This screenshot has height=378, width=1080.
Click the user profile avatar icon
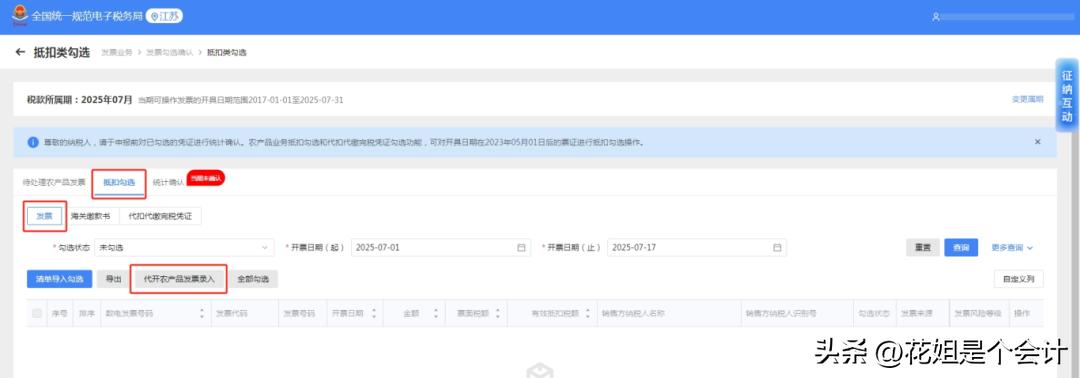(935, 17)
